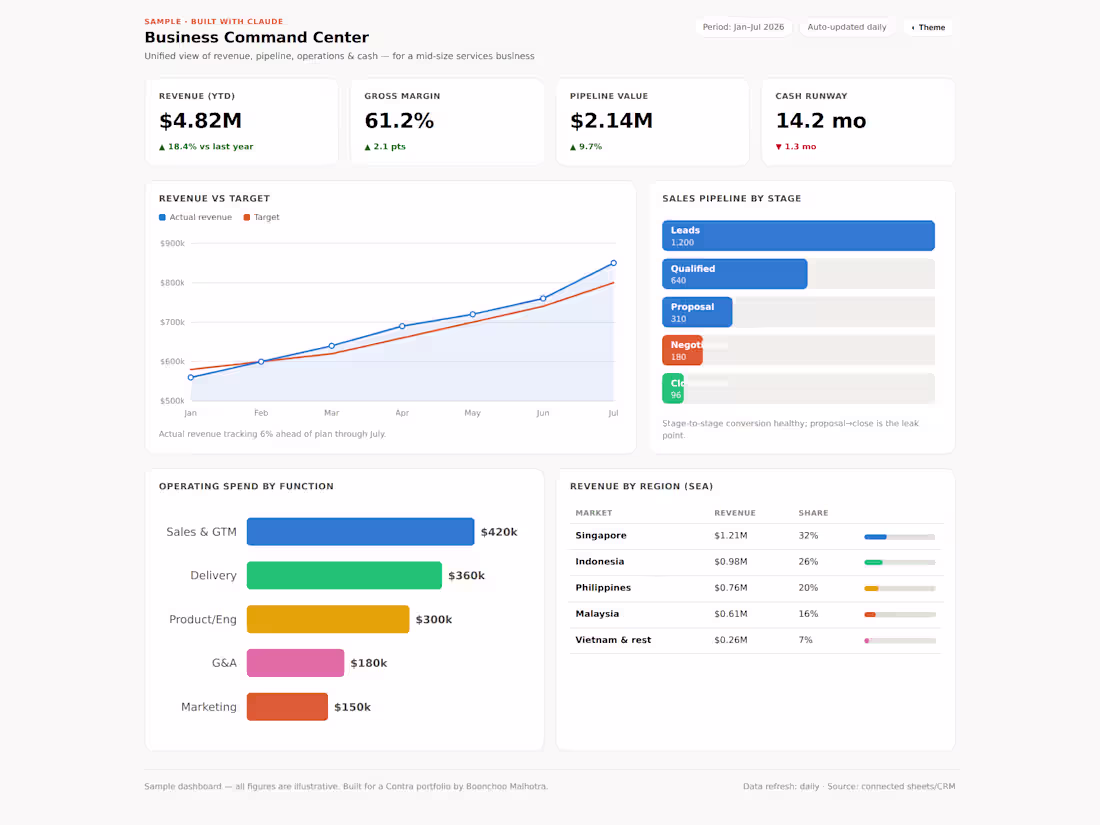Select the Apr data point on revenue chart
1100x825 pixels.
(402, 326)
